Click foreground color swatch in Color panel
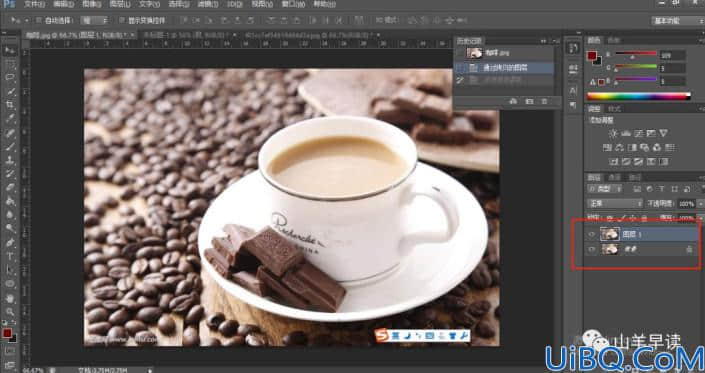 pos(592,56)
